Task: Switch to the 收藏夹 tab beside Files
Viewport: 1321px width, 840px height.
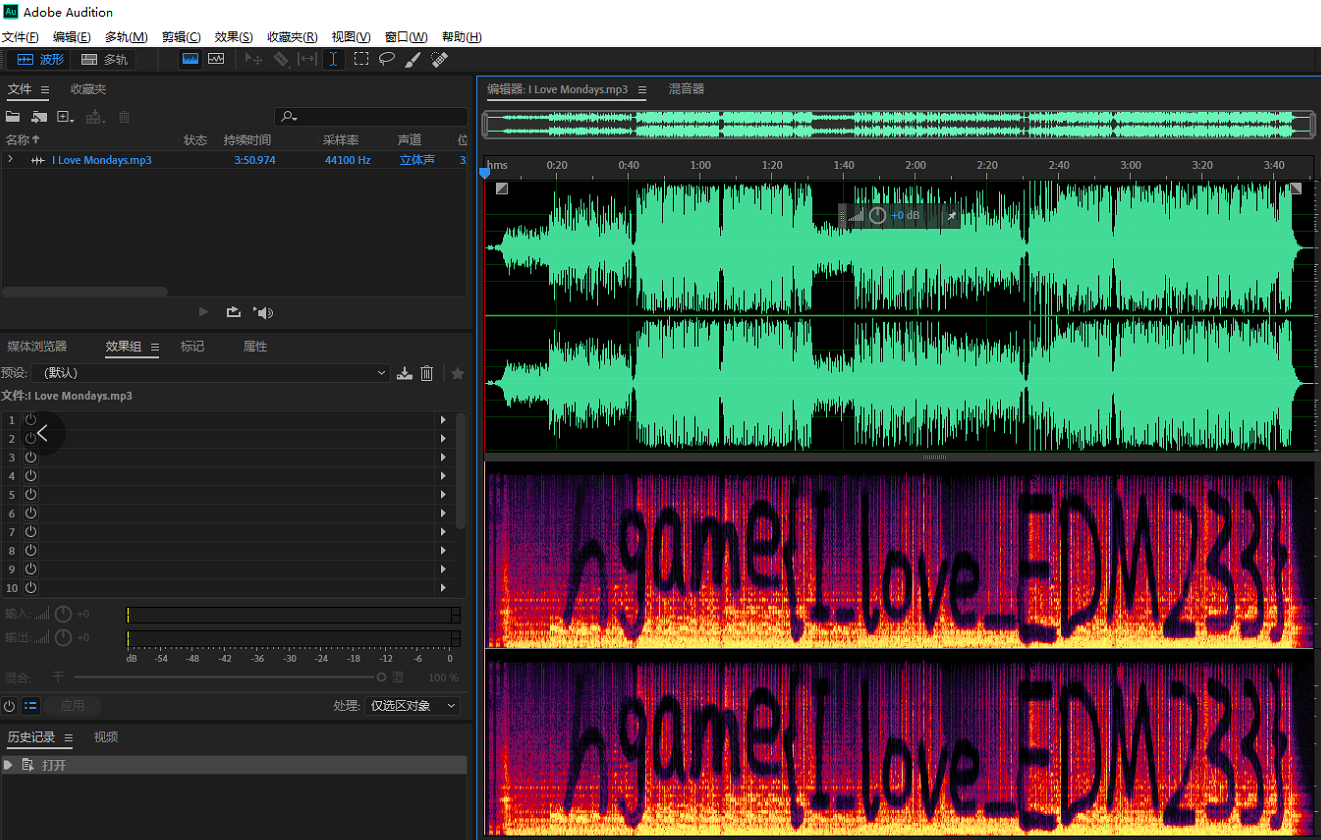Action: click(88, 90)
